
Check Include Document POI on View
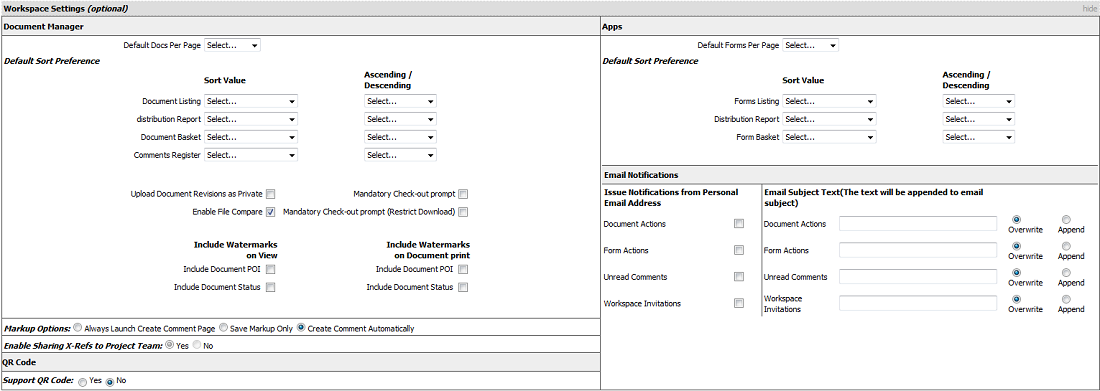coord(270,269)
